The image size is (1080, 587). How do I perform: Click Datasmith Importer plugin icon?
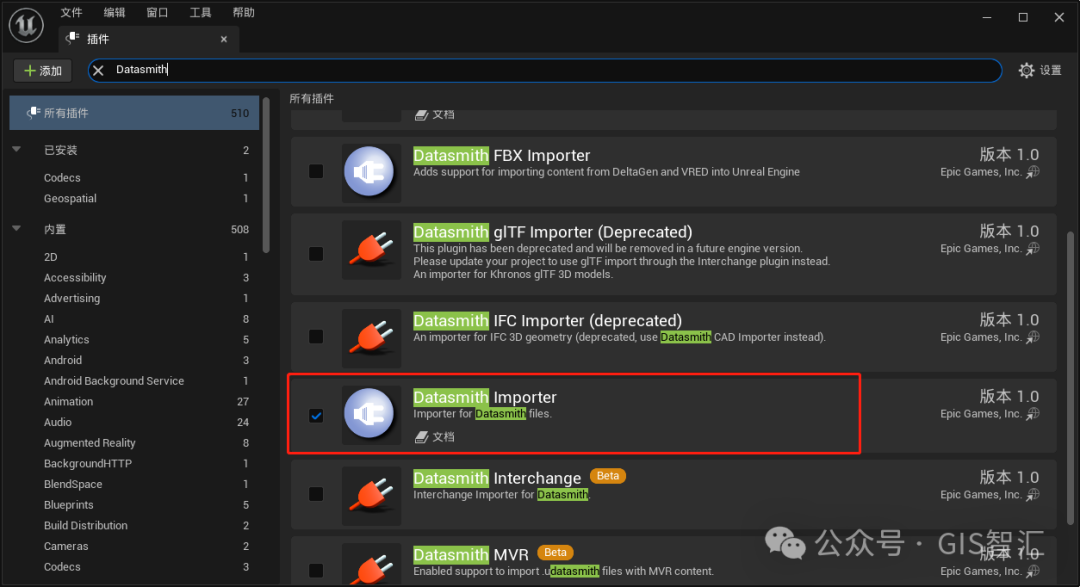[369, 413]
